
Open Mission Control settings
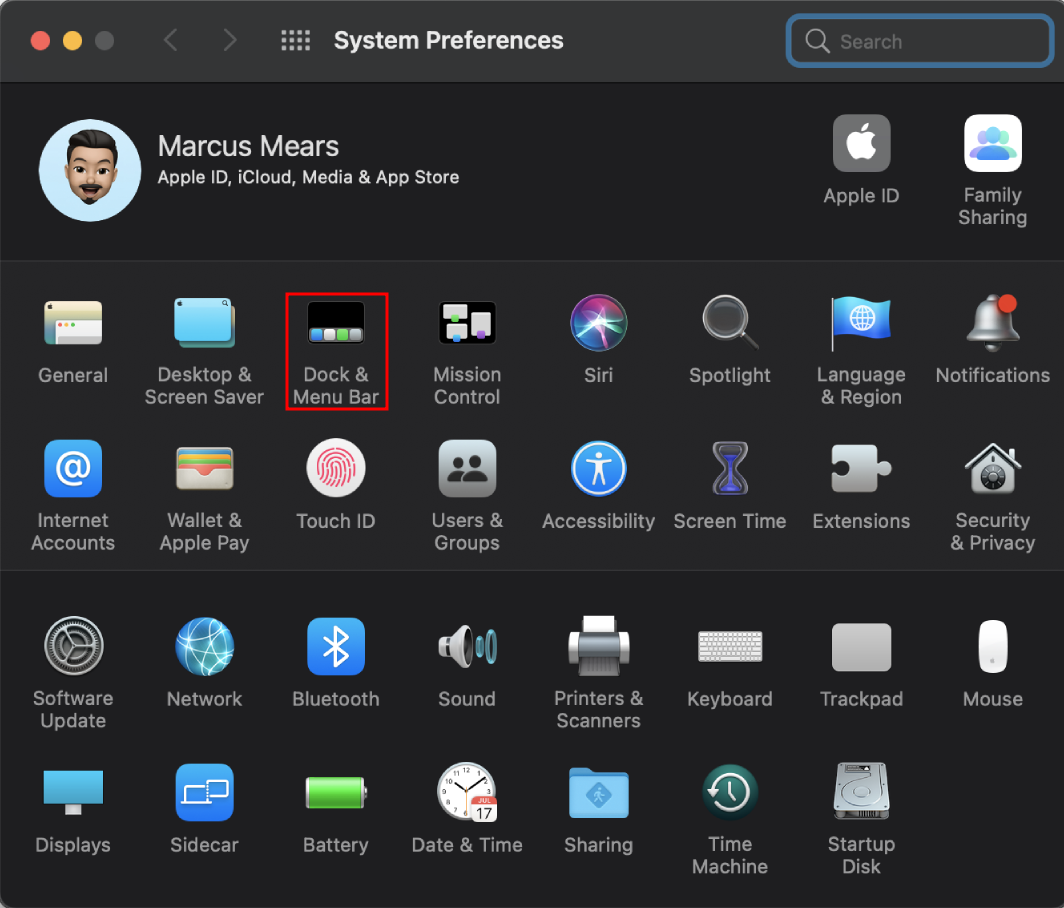[x=467, y=322]
